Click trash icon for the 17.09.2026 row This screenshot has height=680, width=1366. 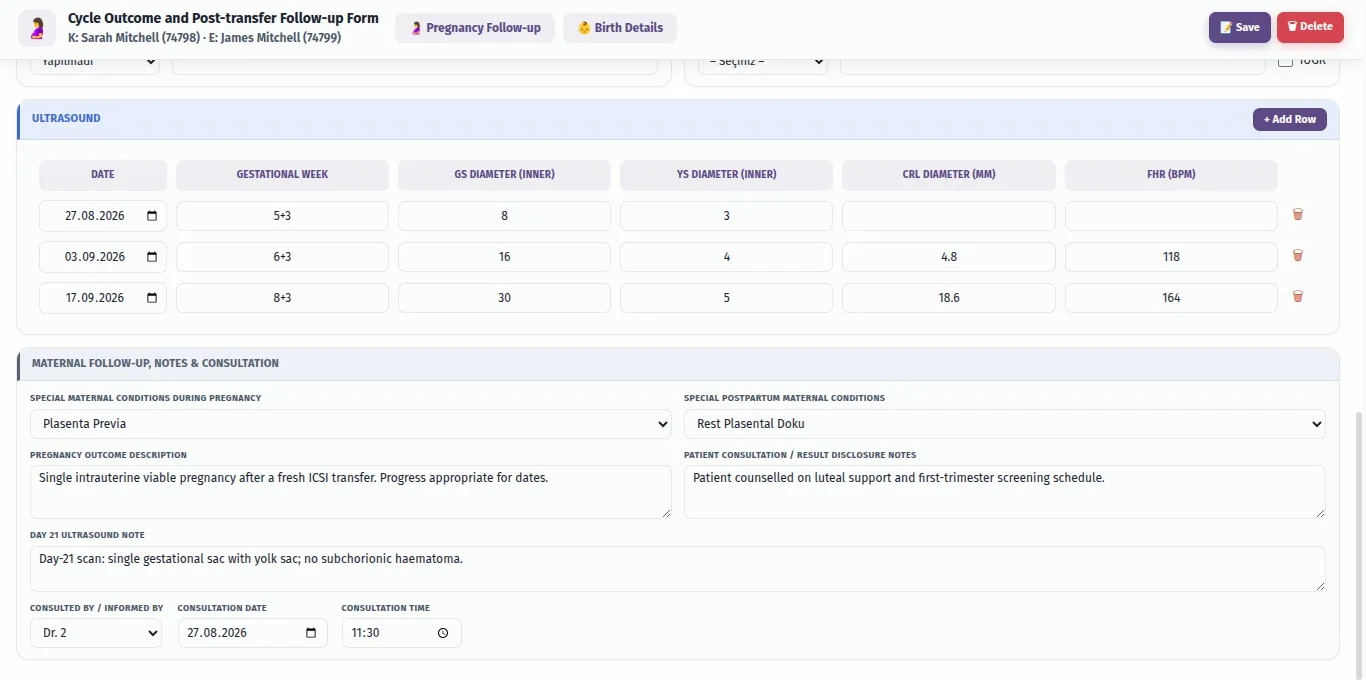pos(1298,296)
